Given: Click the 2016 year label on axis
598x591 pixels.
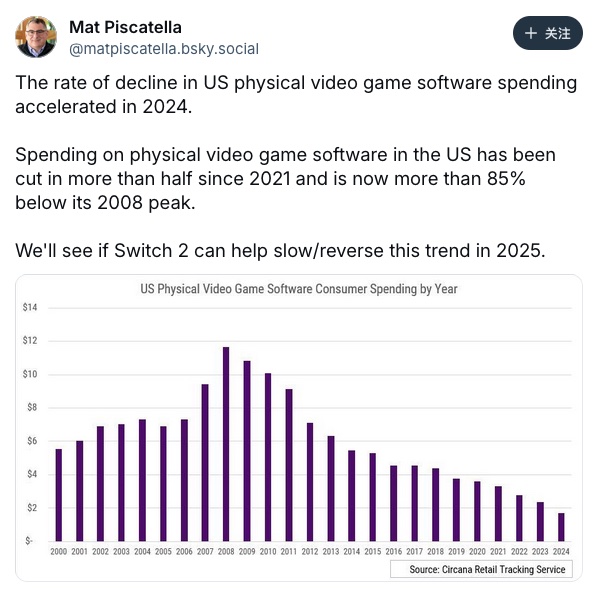Looking at the screenshot, I should point(393,551).
